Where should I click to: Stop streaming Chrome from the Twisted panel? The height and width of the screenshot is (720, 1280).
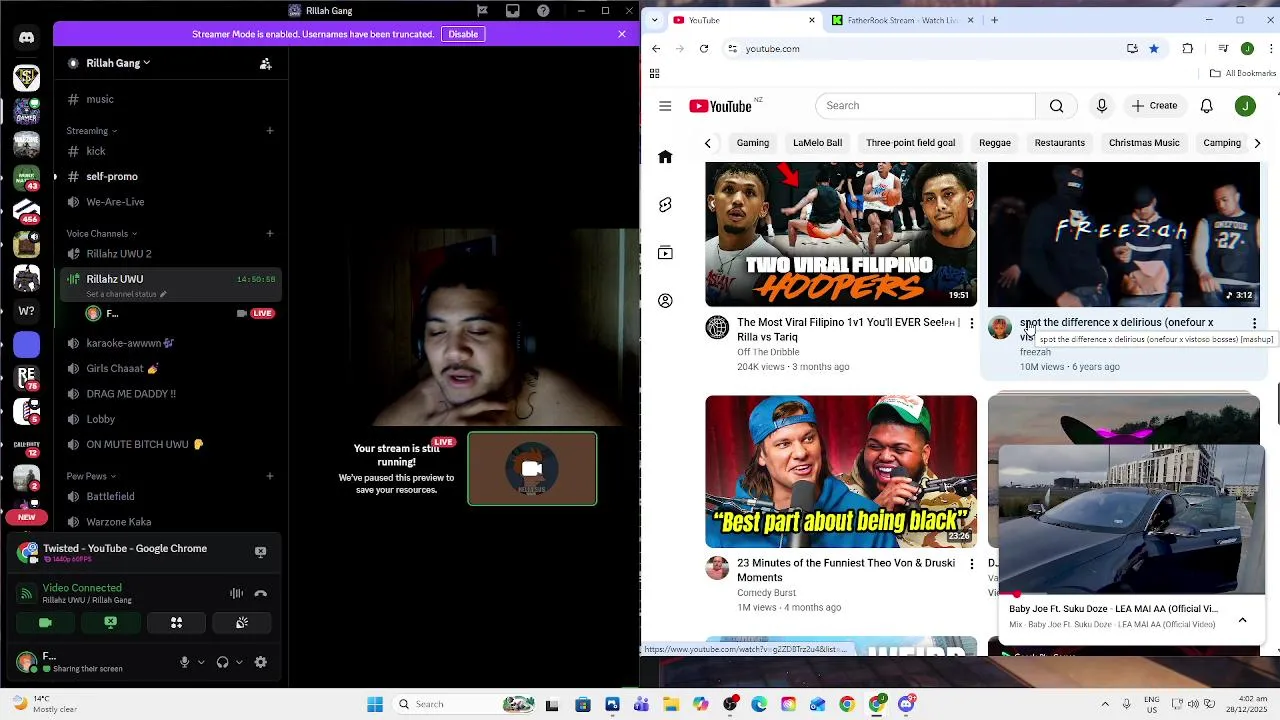[261, 551]
